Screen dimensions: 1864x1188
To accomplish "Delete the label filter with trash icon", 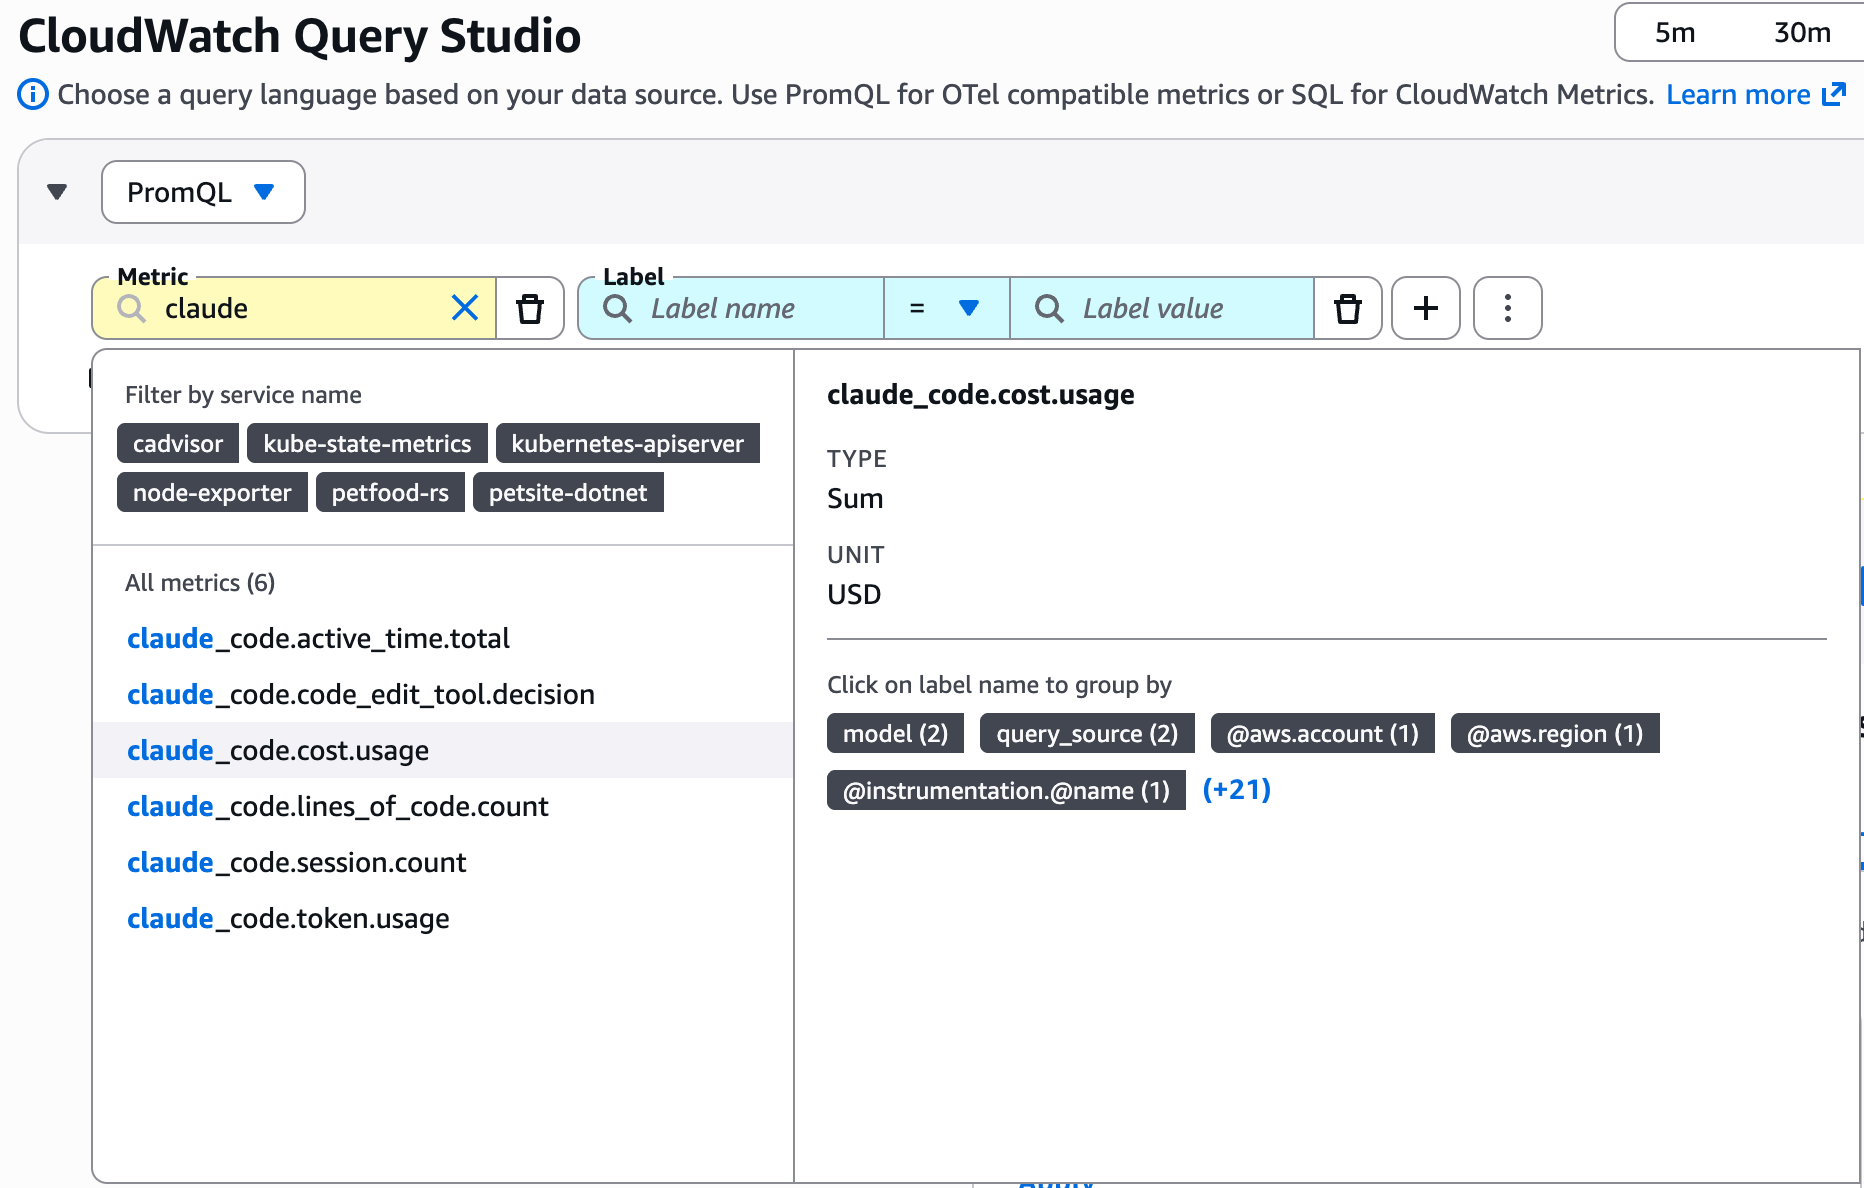I will click(1348, 308).
